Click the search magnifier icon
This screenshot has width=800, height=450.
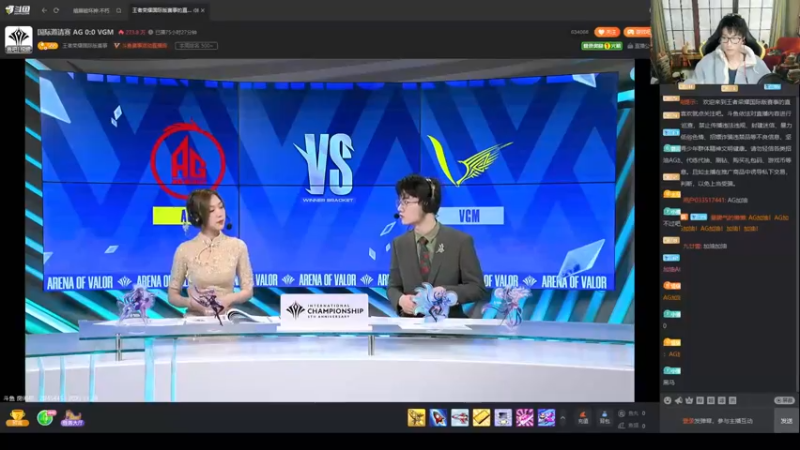tap(118, 10)
